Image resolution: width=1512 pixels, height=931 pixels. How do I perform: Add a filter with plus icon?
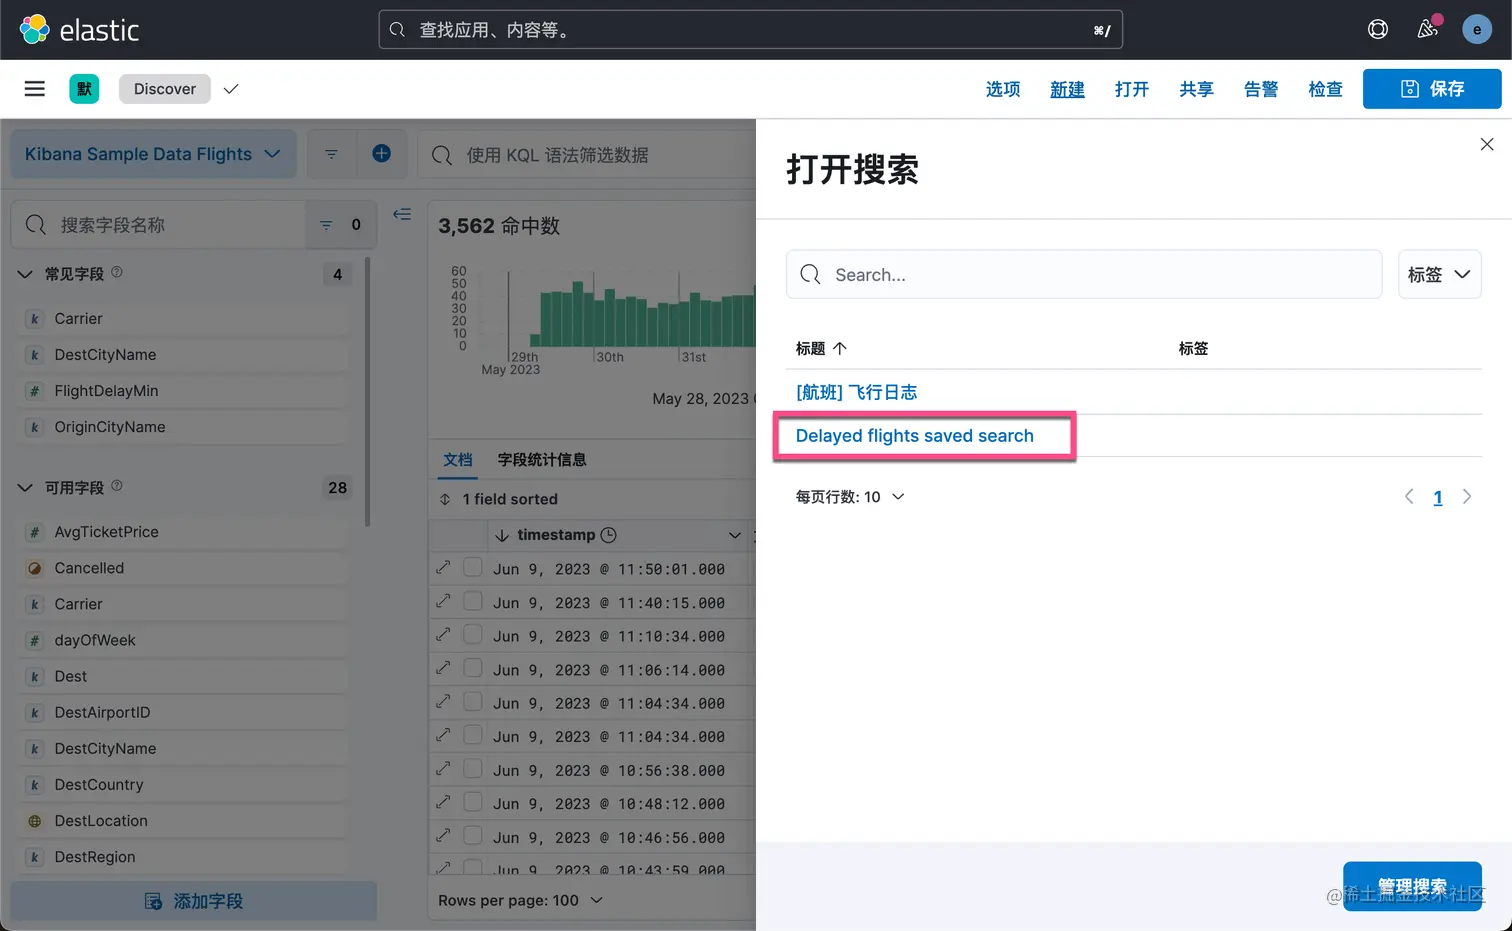tap(381, 153)
